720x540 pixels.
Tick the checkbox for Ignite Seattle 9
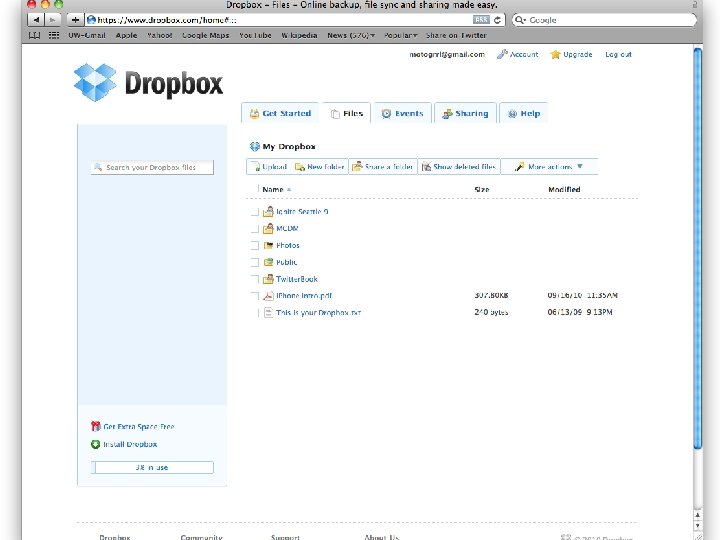(254, 212)
